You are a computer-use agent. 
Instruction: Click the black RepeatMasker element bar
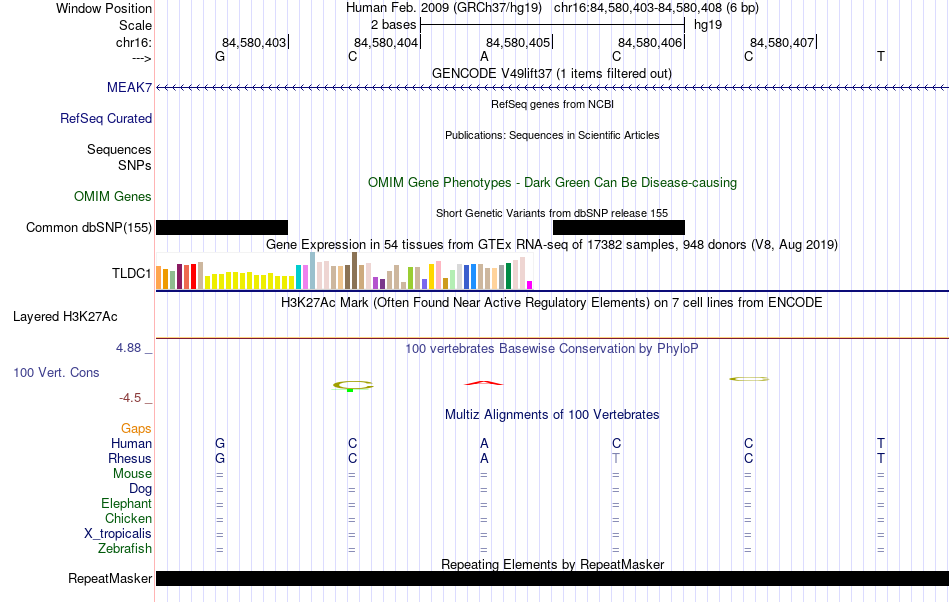[x=552, y=578]
